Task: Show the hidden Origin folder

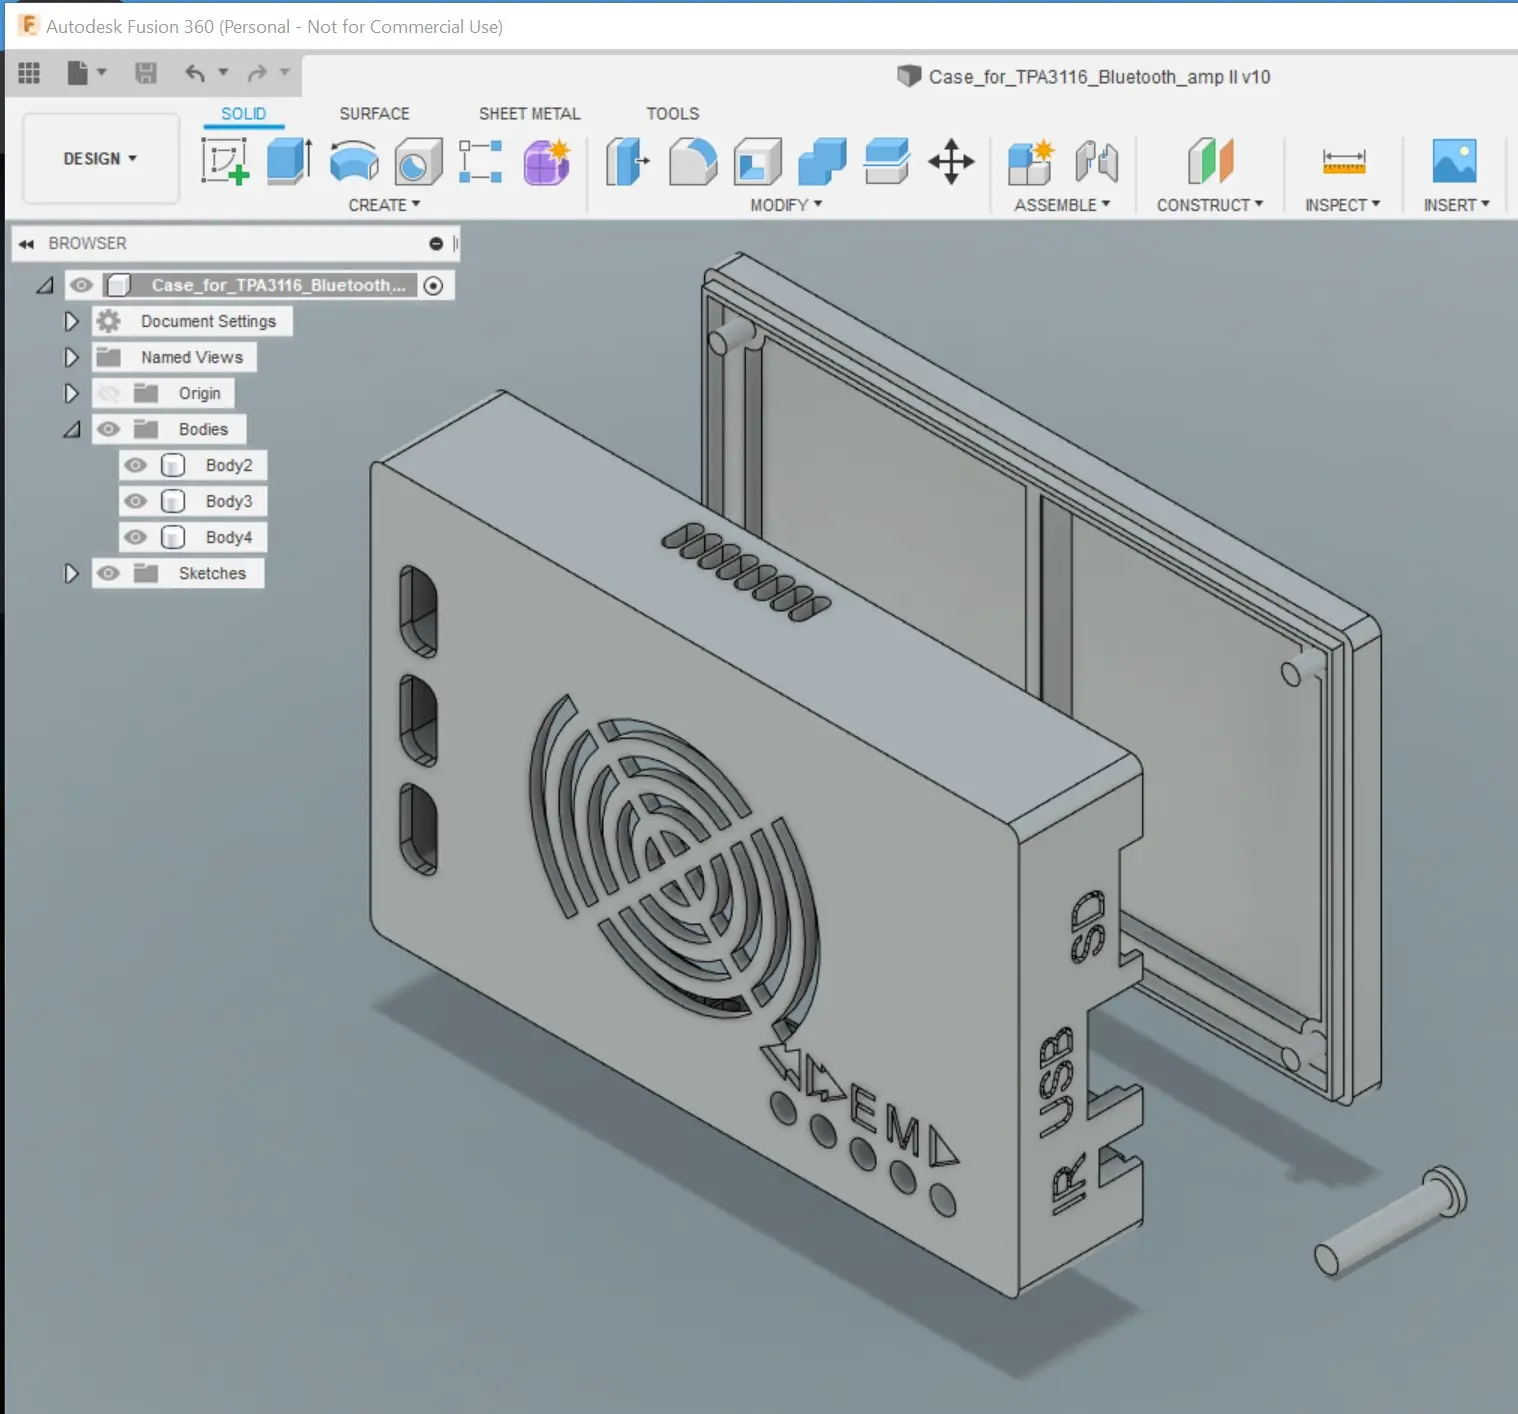Action: tap(108, 393)
